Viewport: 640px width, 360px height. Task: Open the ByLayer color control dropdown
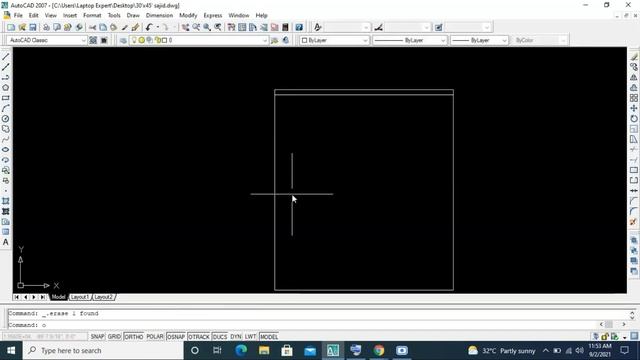(x=365, y=40)
